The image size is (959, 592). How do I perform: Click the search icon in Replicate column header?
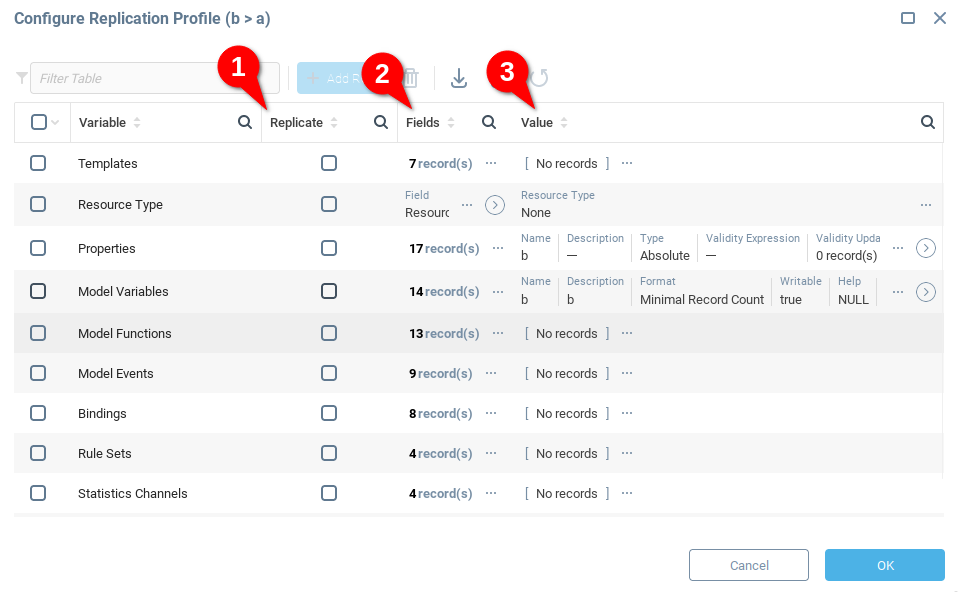[380, 122]
